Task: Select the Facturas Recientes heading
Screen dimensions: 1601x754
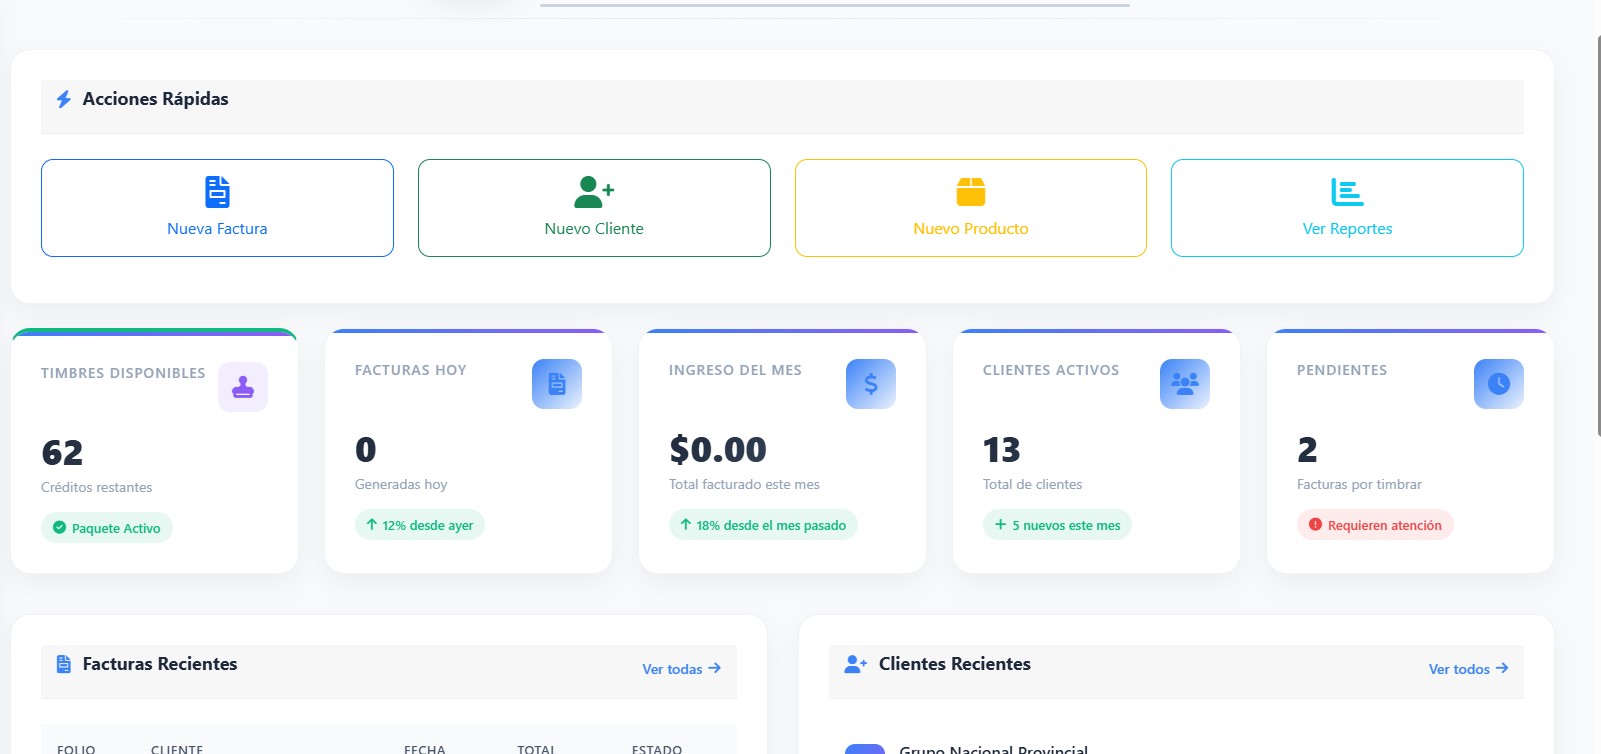Action: click(160, 664)
